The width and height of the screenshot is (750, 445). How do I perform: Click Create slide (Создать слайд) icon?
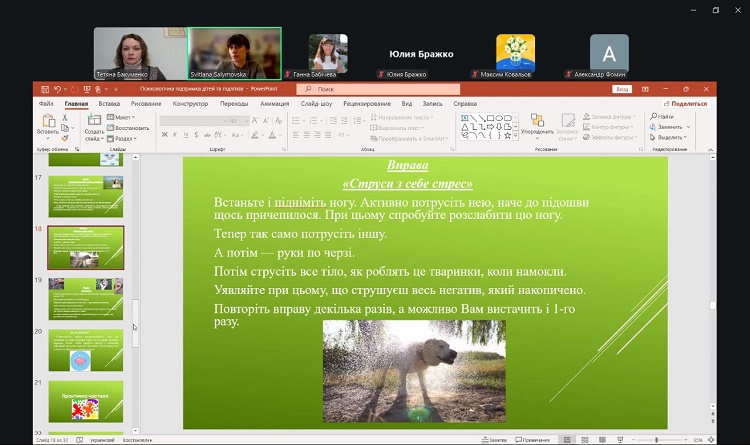[x=94, y=122]
